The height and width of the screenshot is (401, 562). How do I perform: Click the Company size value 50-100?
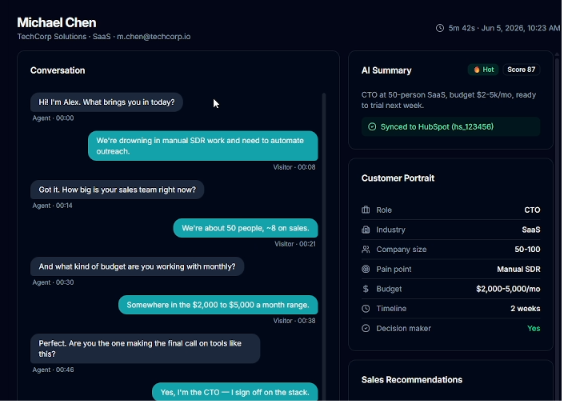point(527,249)
